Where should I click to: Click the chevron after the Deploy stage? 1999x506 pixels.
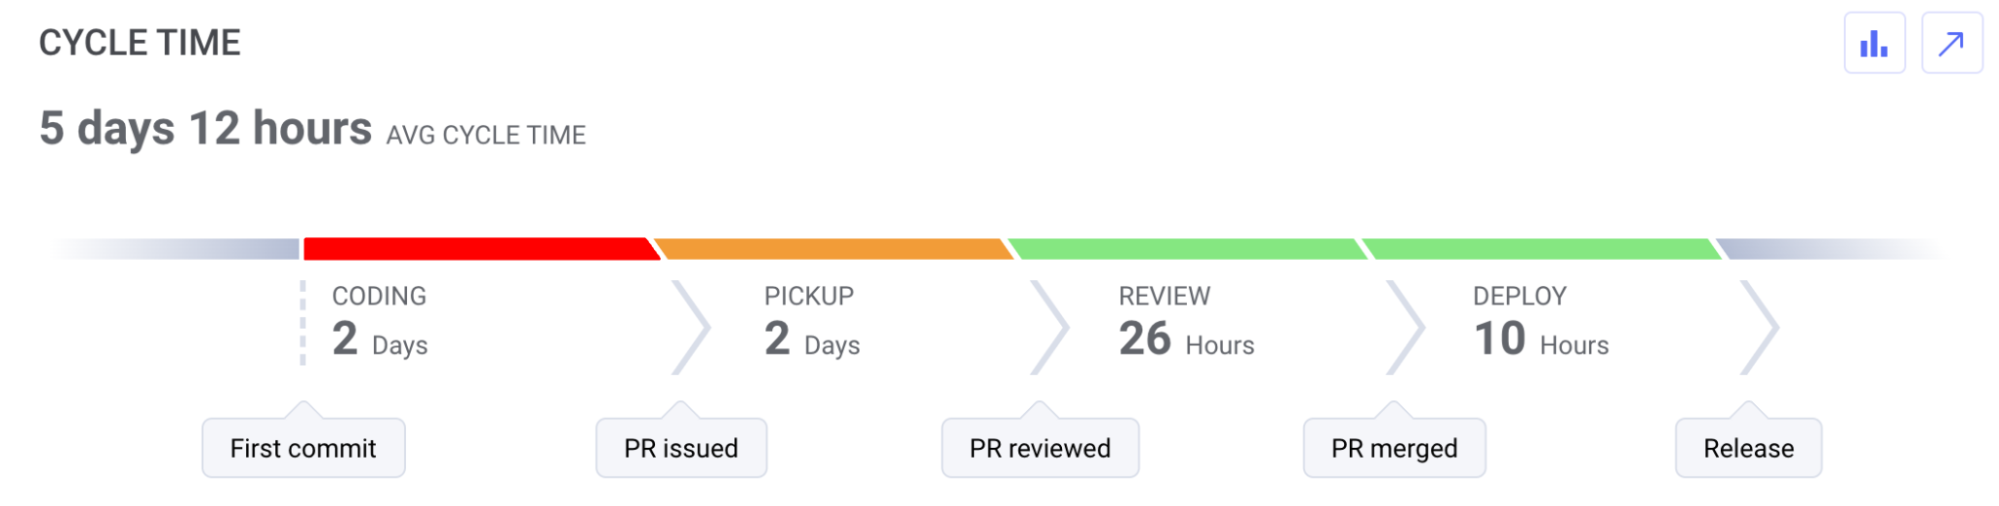pyautogui.click(x=1760, y=327)
